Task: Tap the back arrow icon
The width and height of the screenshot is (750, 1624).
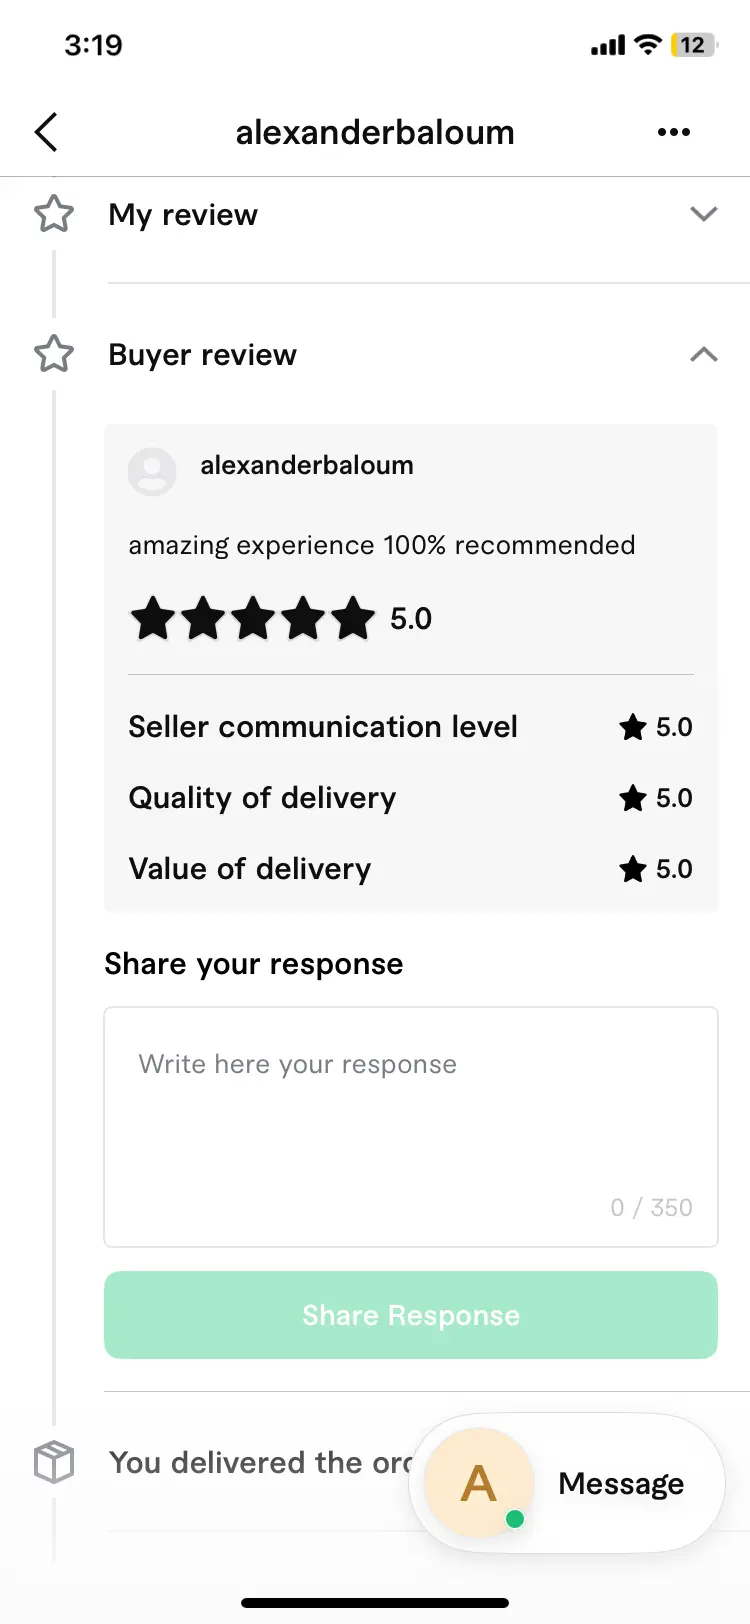Action: (46, 132)
